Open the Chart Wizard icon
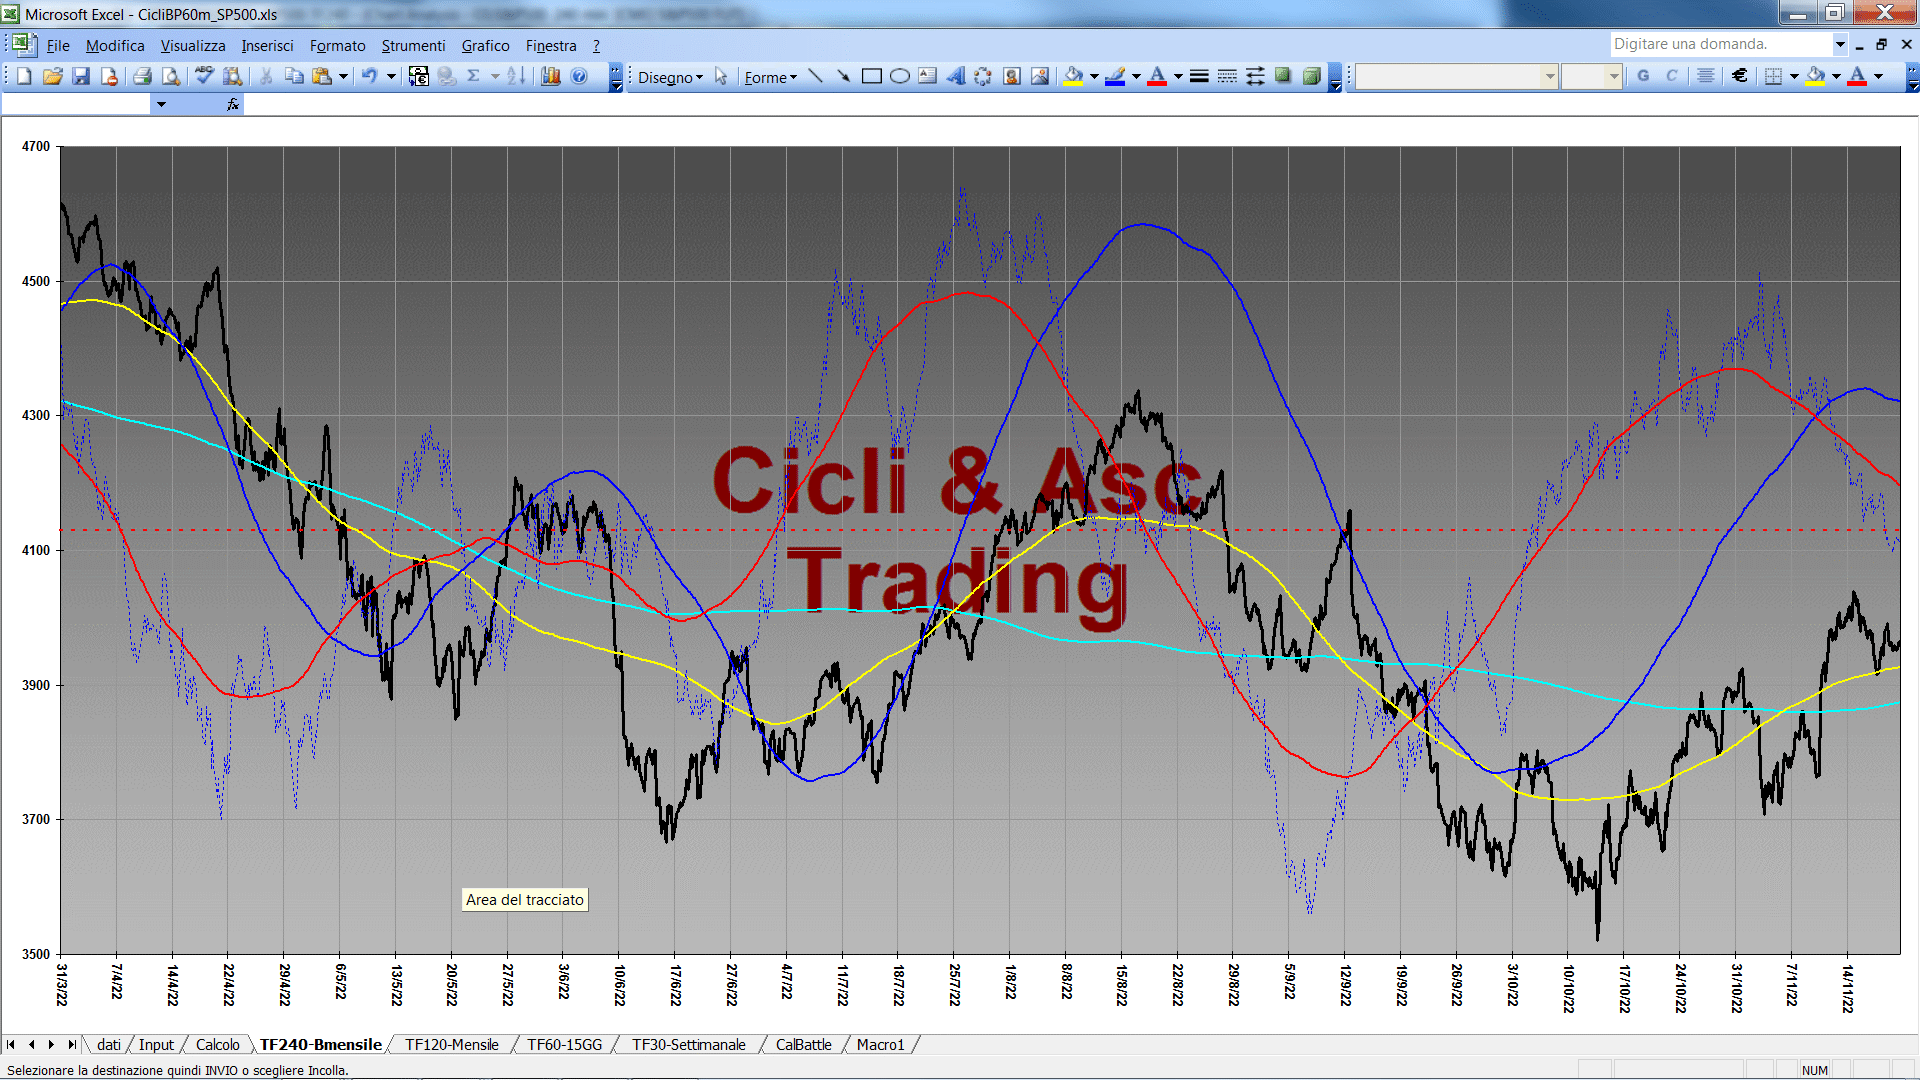This screenshot has height=1080, width=1920. click(x=550, y=76)
